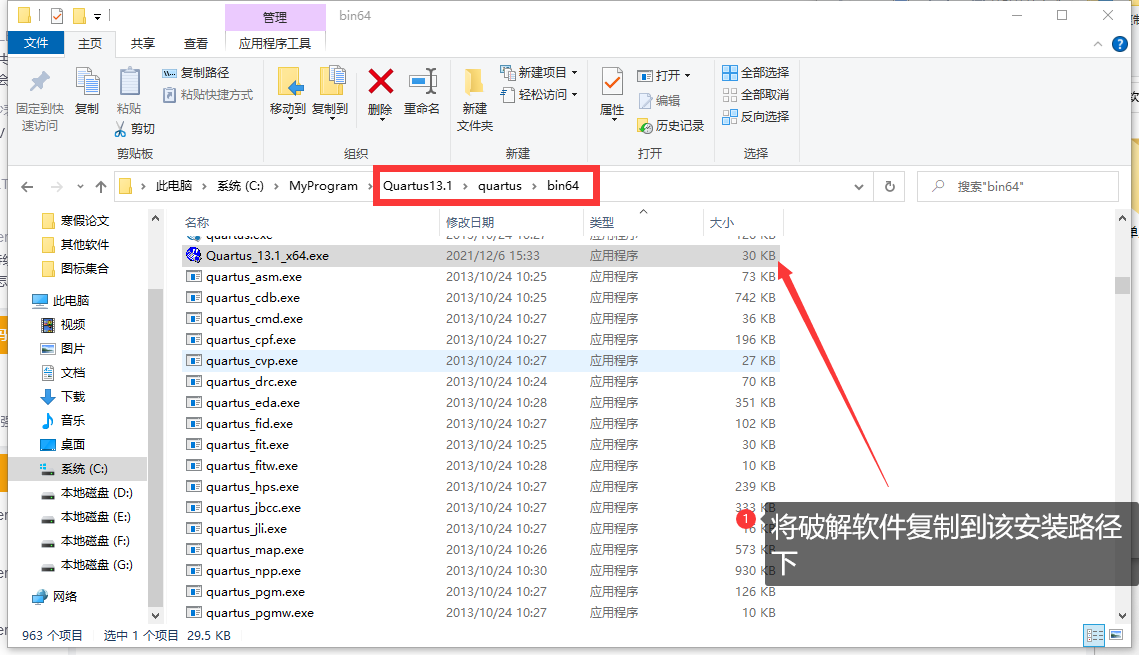Click the Copy To (复制到) icon
This screenshot has height=655, width=1139.
coord(333,81)
